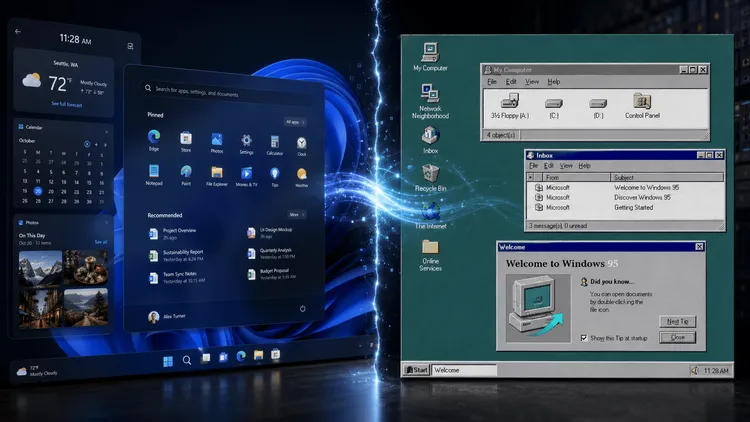The width and height of the screenshot is (750, 422).
Task: Open My Computer desktop icon
Action: point(430,57)
